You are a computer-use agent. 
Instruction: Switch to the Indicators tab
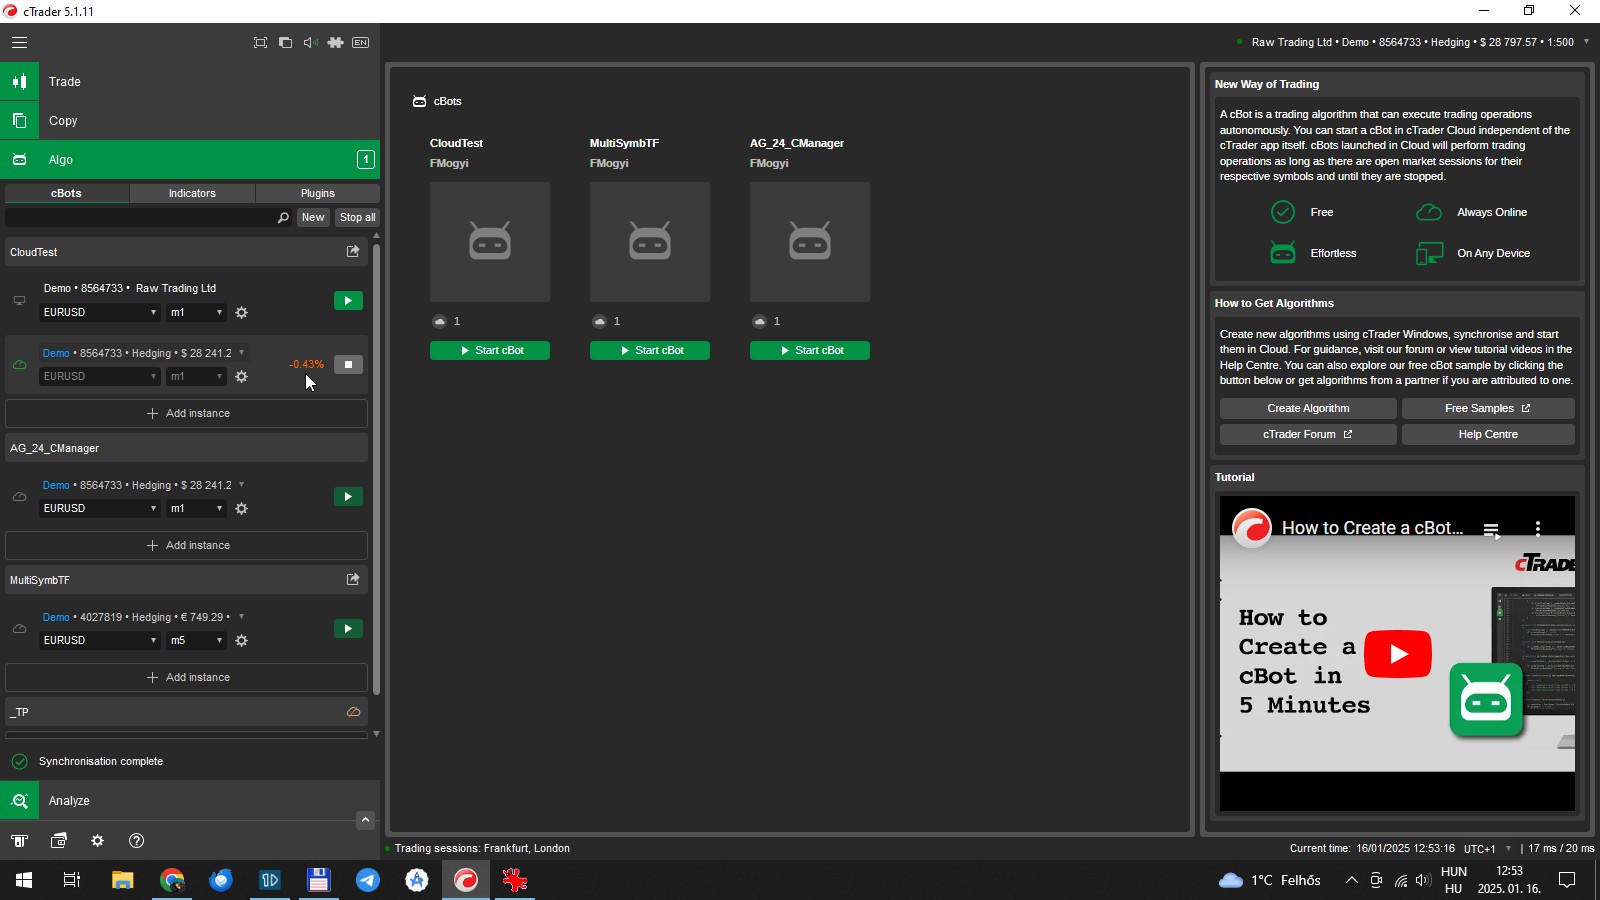click(x=192, y=193)
